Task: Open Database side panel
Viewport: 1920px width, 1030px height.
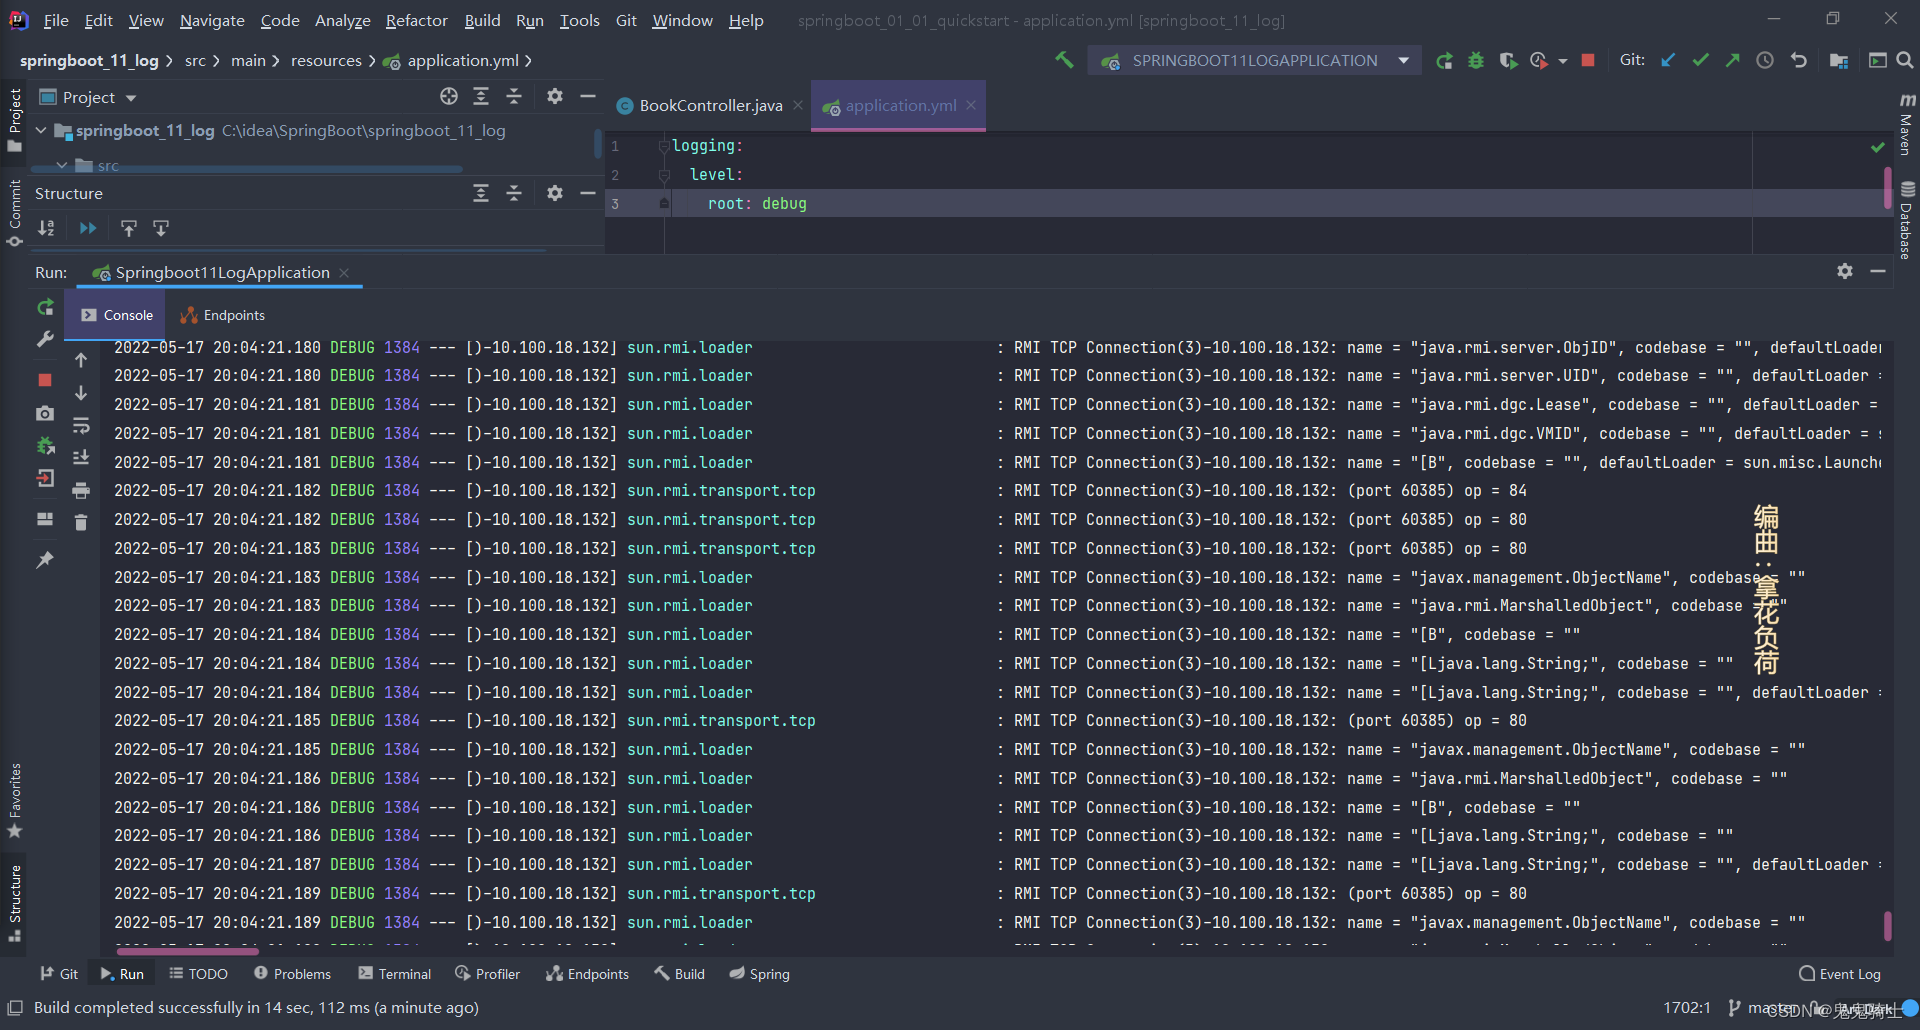Action: pyautogui.click(x=1907, y=220)
